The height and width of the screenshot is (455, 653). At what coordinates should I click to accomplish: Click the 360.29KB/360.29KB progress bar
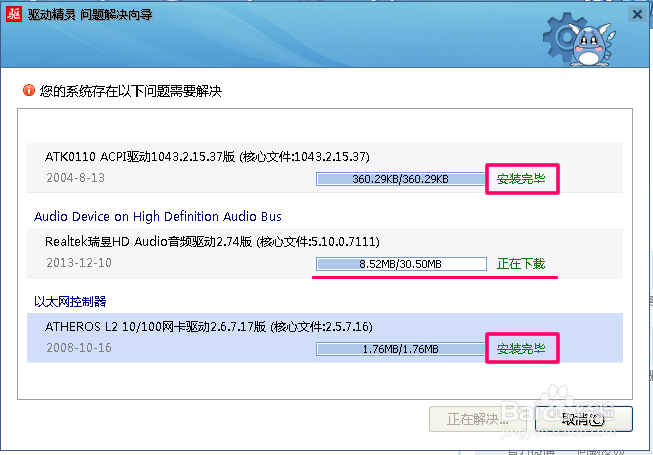(x=401, y=179)
